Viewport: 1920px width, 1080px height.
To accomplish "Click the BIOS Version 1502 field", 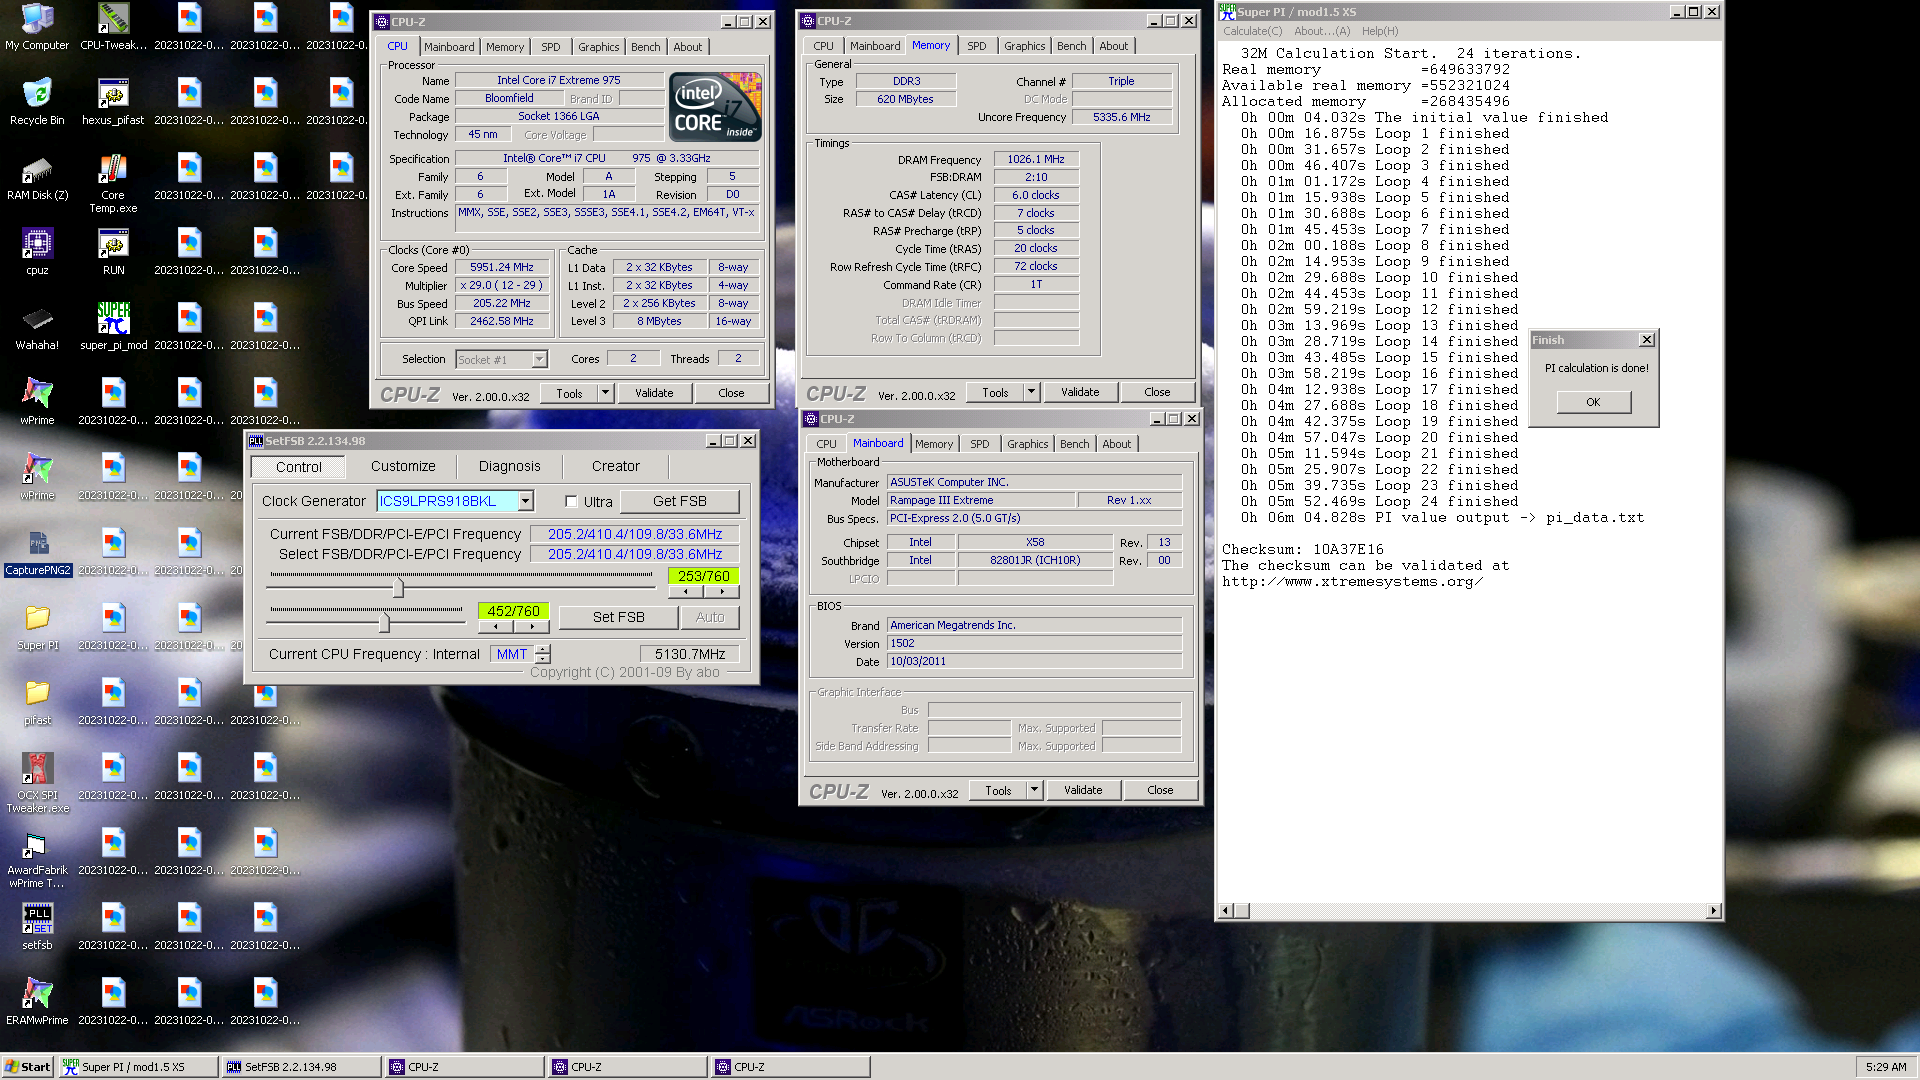I will point(1035,643).
